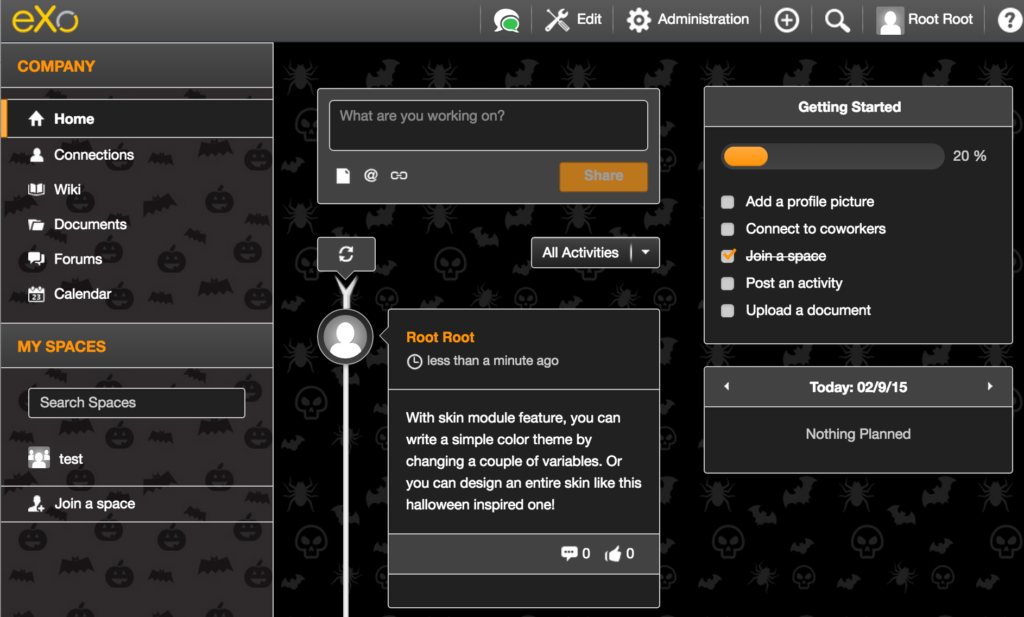The width and height of the screenshot is (1024, 617).
Task: Attach a file in the activity composer
Action: (343, 174)
